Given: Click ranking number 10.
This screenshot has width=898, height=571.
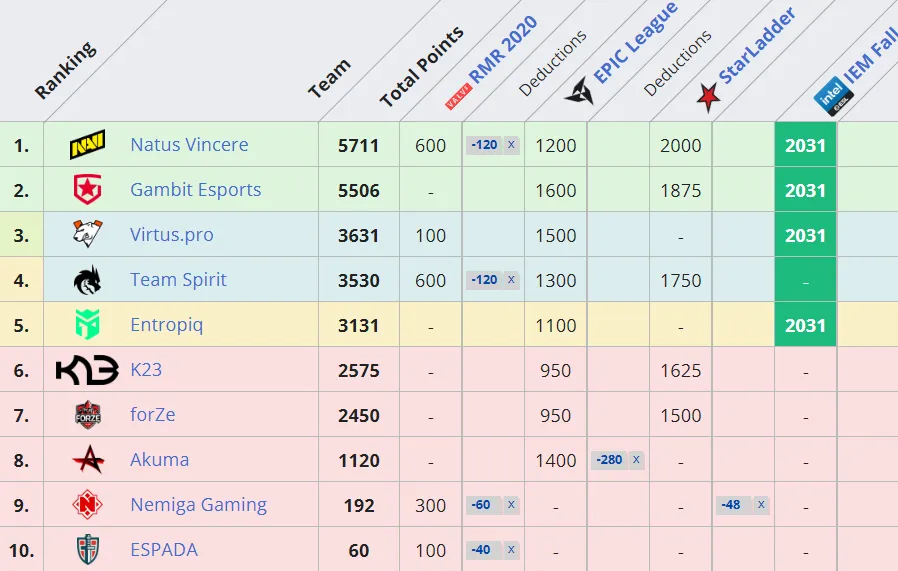Looking at the screenshot, I should pos(21,550).
